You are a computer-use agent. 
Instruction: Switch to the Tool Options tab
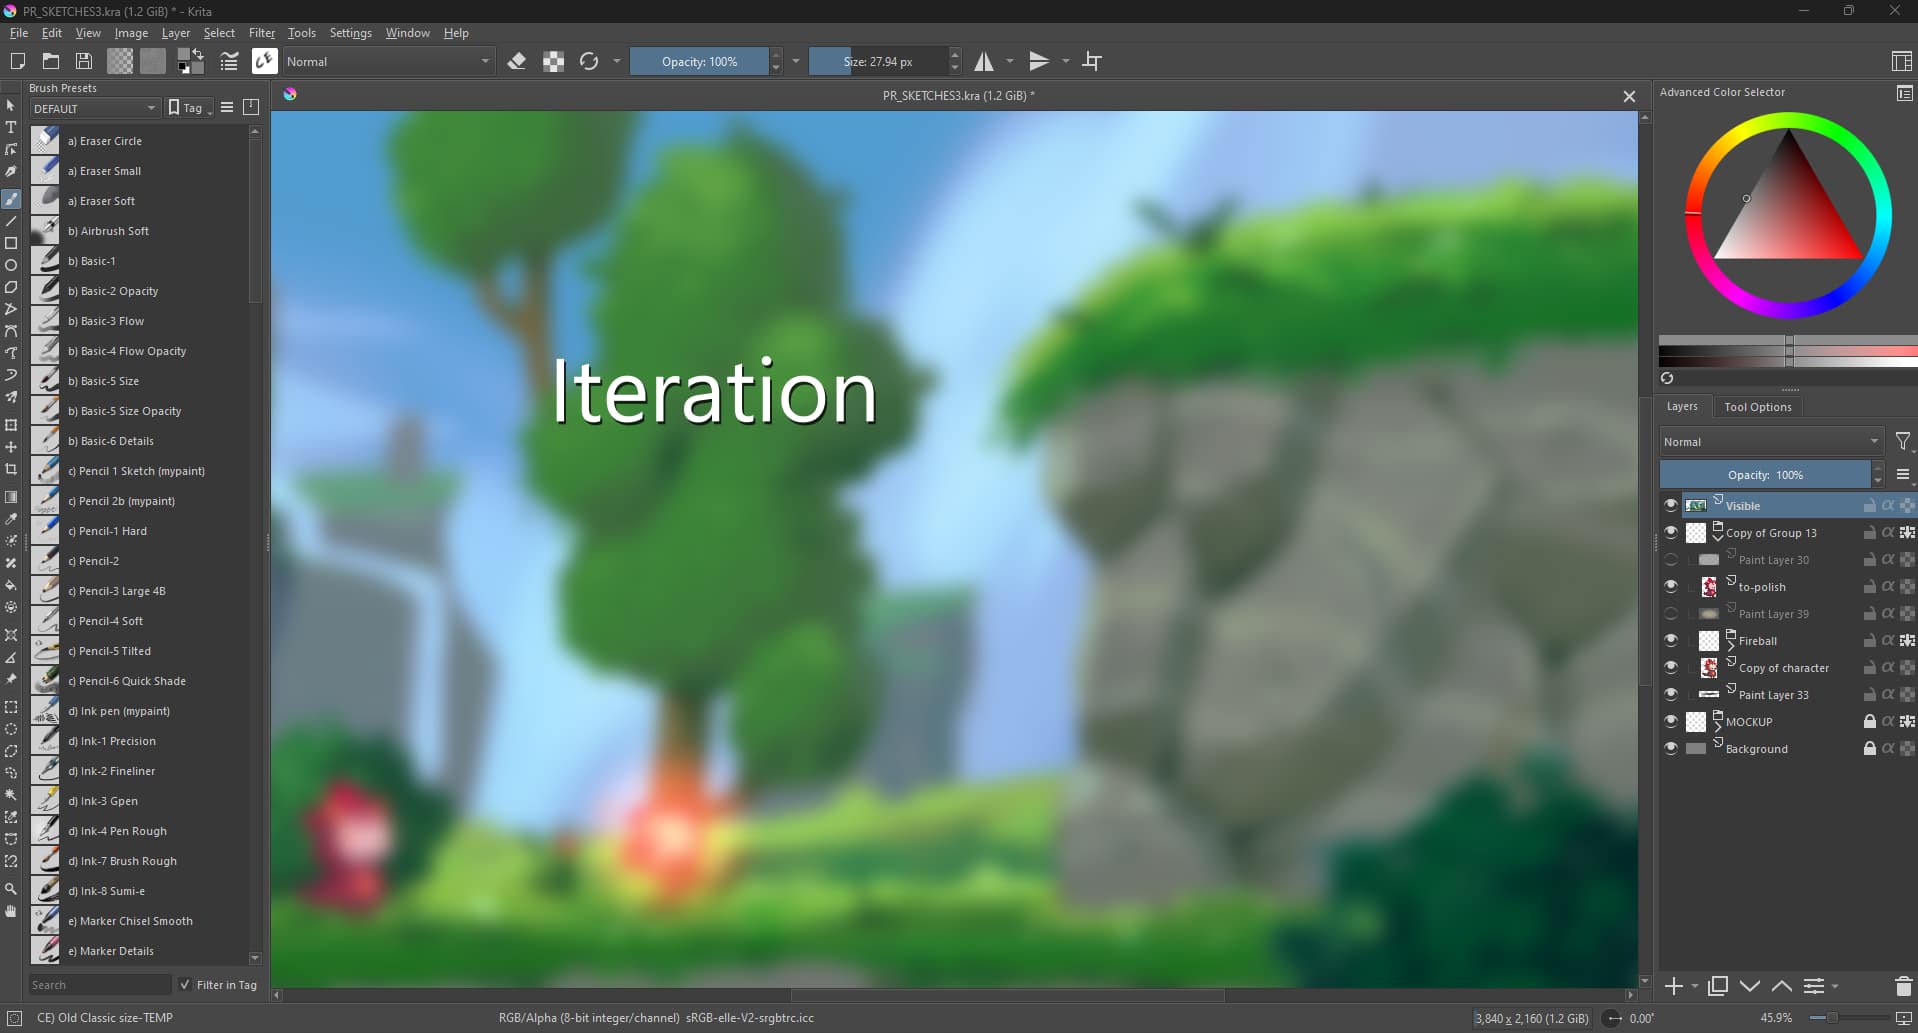tap(1757, 407)
